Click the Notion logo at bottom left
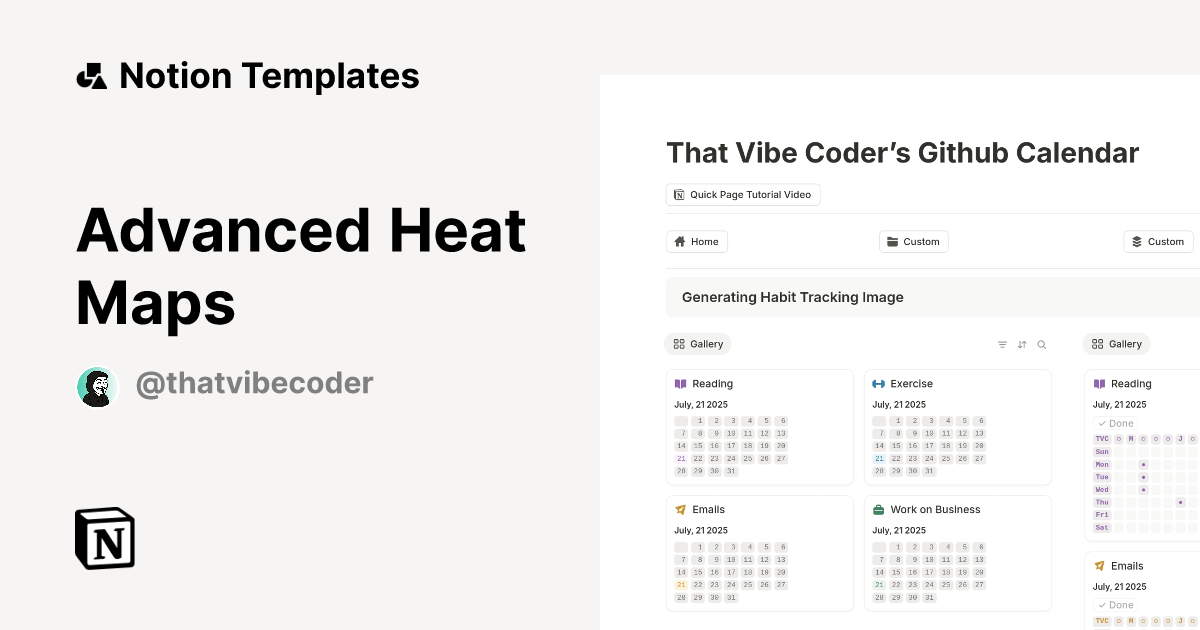 click(x=104, y=538)
